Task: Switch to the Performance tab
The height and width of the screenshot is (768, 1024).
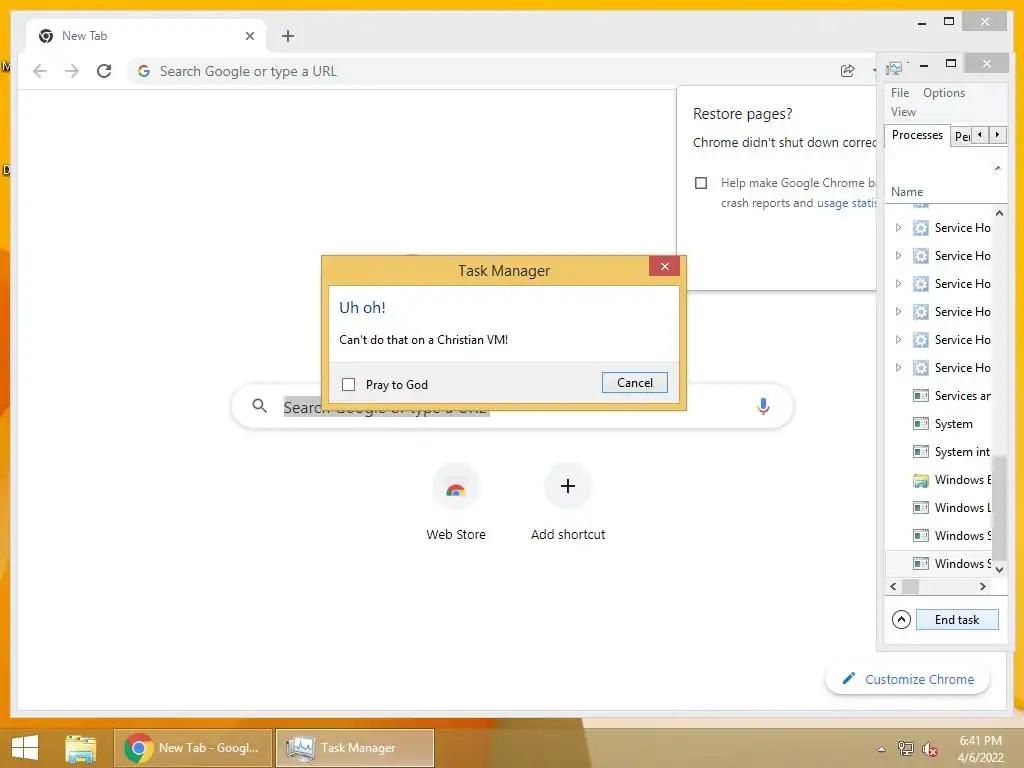Action: [x=961, y=136]
